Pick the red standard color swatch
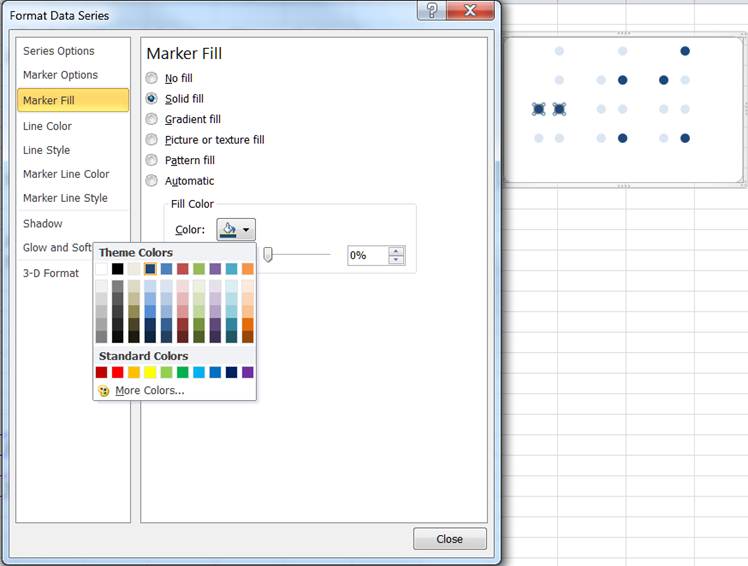Image resolution: width=748 pixels, height=566 pixels. pos(118,372)
